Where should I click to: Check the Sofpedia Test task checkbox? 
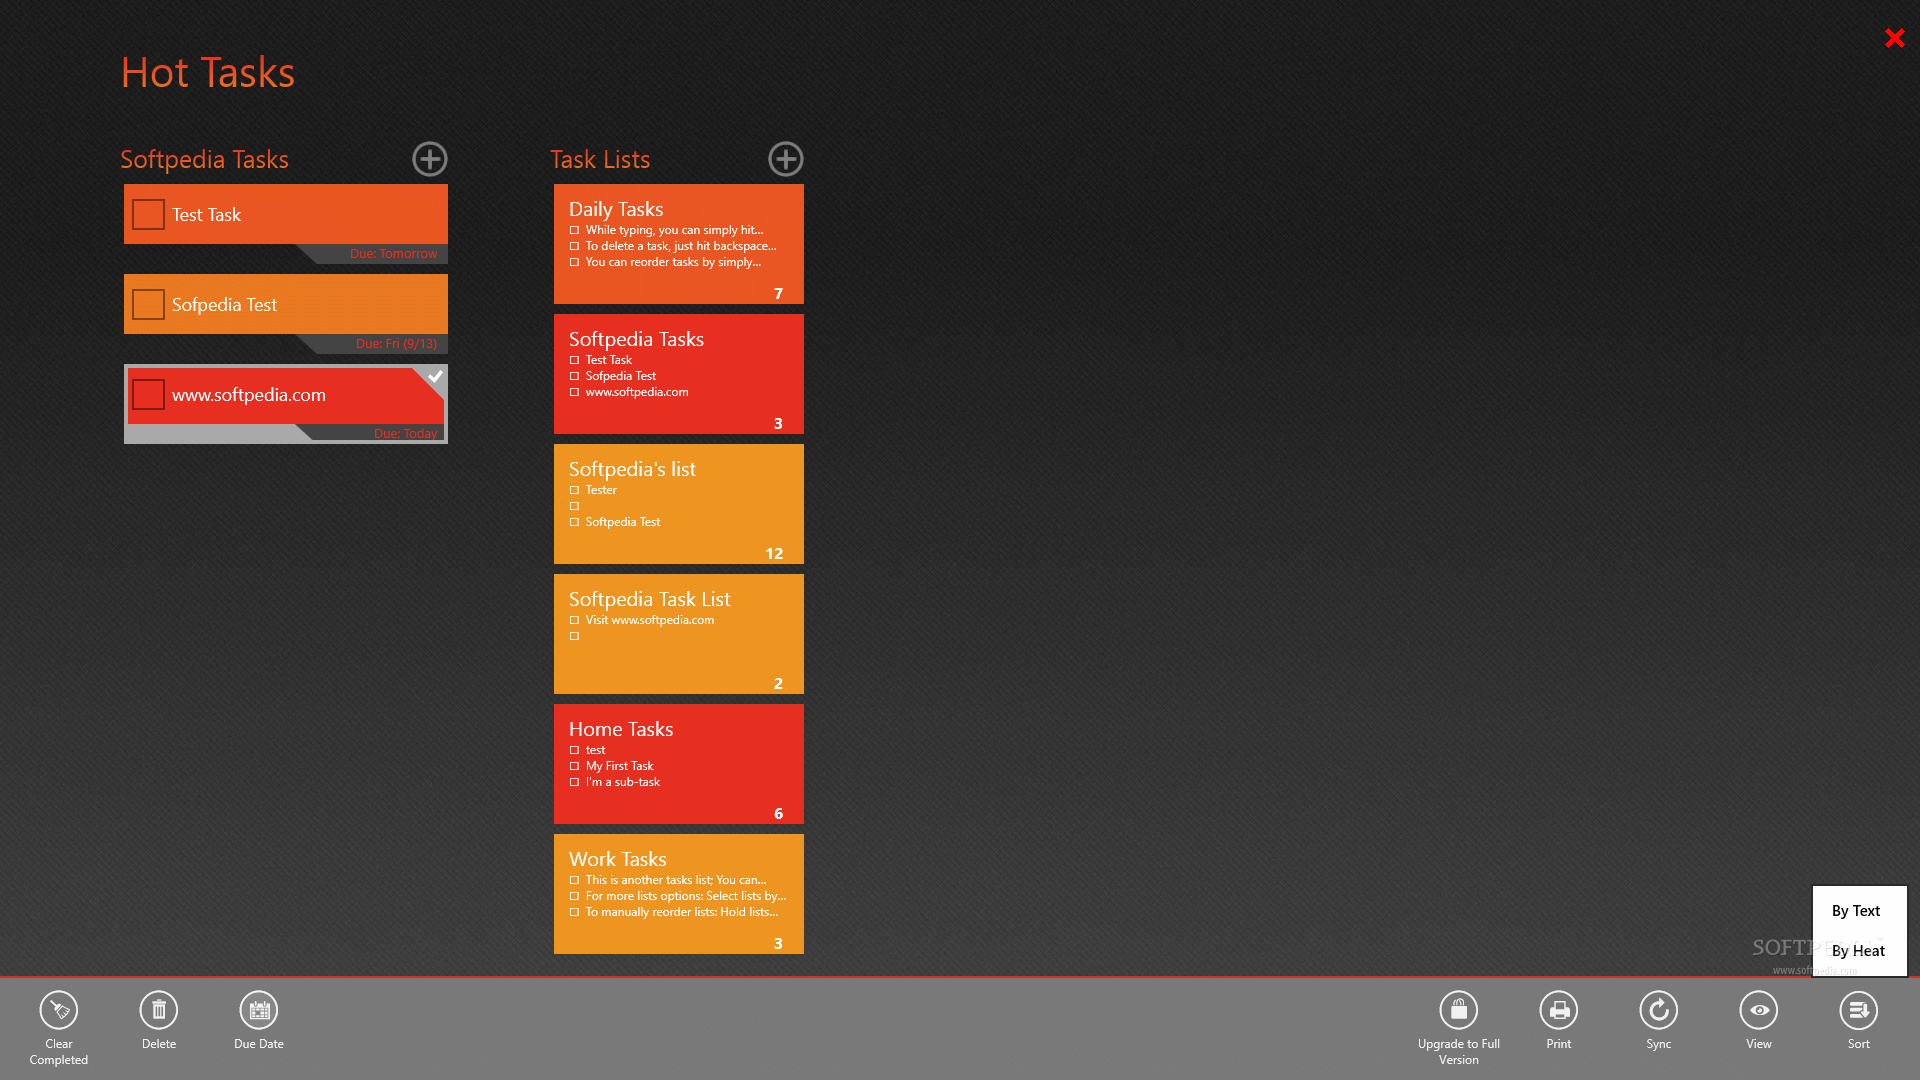point(148,304)
